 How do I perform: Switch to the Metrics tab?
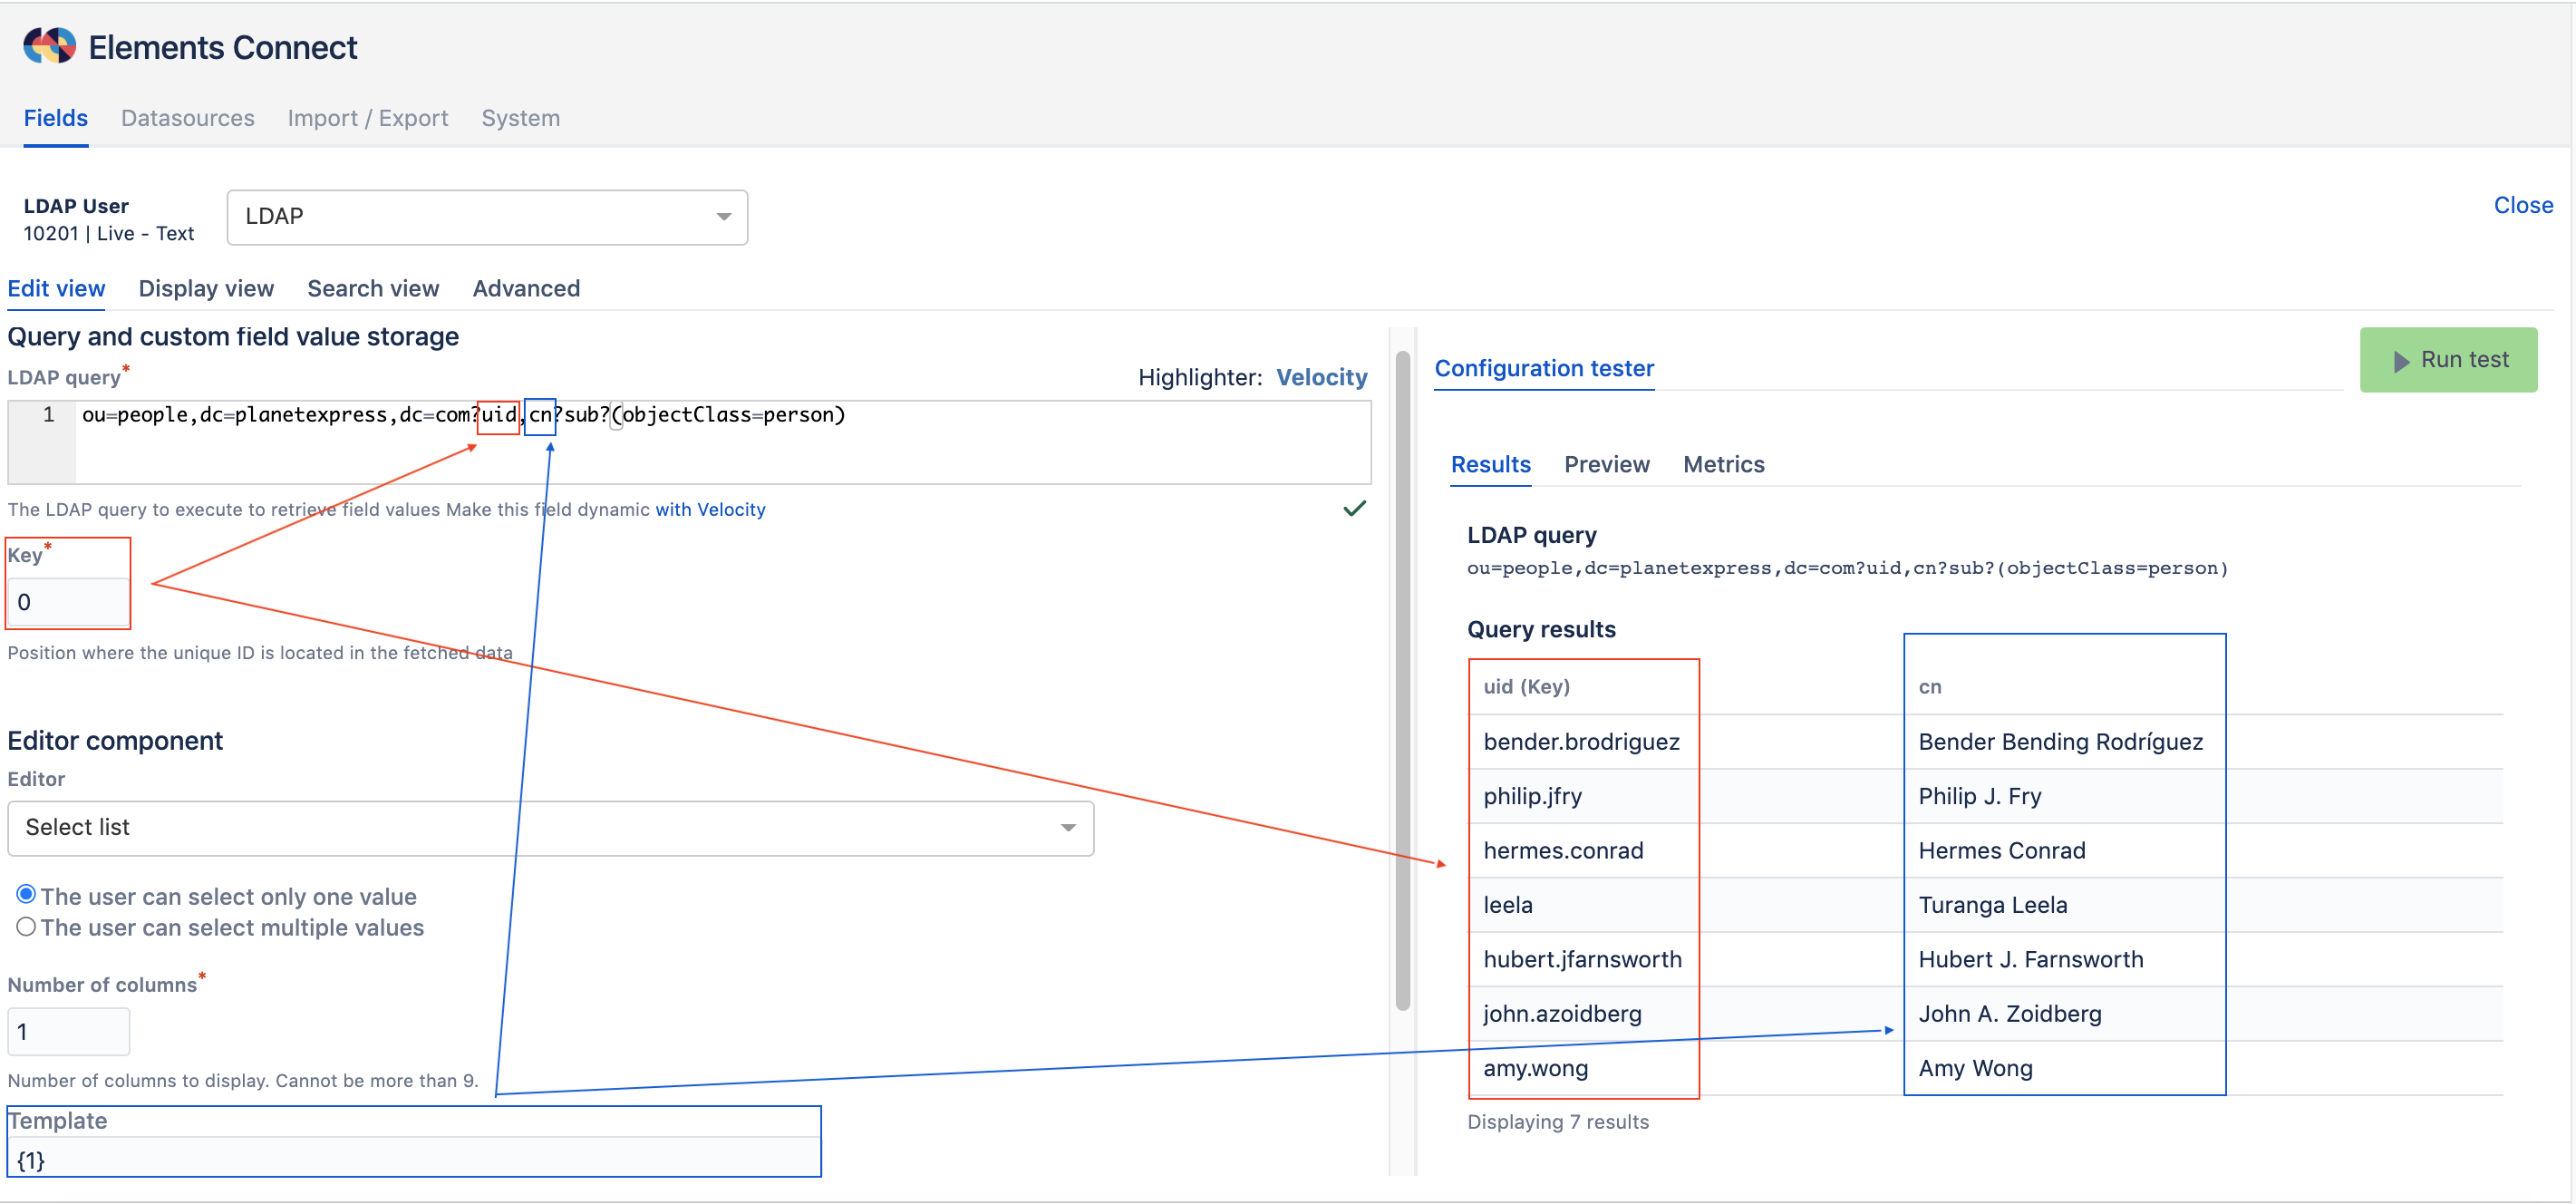(1723, 464)
